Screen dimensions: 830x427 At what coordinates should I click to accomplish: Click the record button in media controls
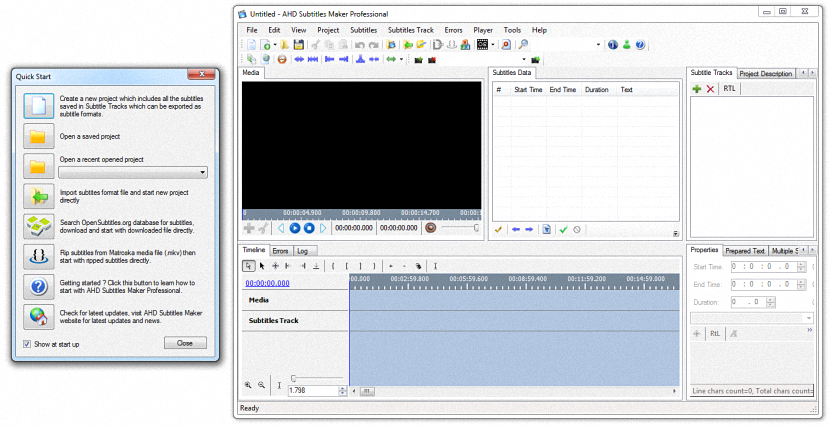pos(431,228)
